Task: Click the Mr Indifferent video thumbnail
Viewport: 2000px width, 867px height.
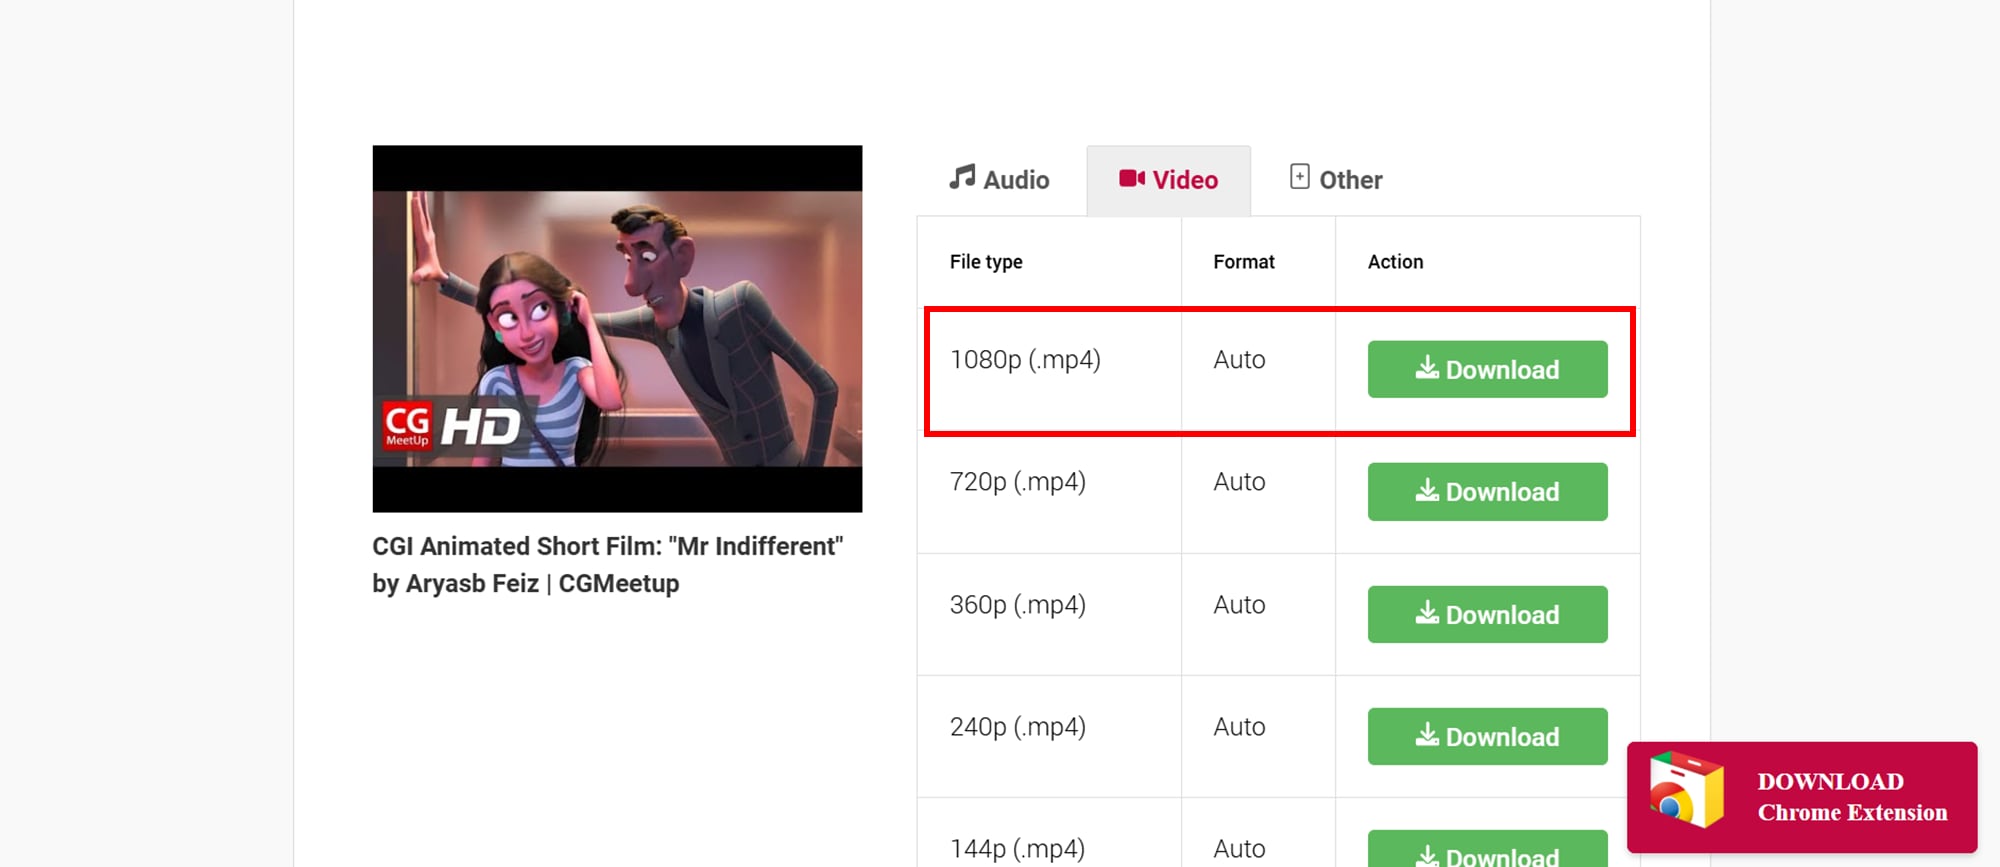Action: tap(617, 328)
